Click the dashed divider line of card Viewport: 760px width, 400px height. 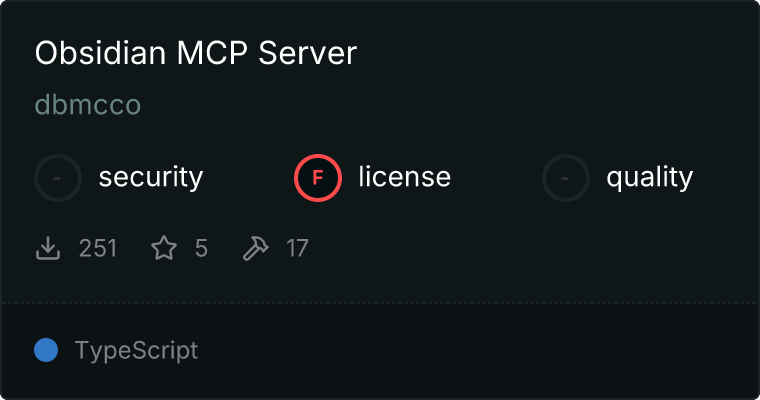click(x=380, y=303)
